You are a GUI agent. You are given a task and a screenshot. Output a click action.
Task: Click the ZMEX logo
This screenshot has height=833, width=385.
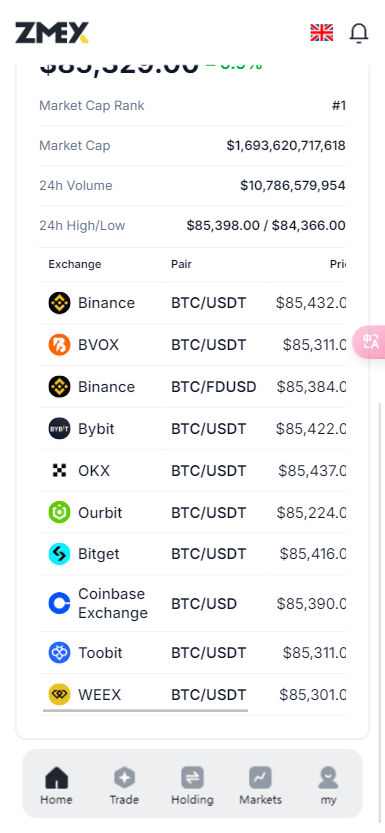(52, 33)
